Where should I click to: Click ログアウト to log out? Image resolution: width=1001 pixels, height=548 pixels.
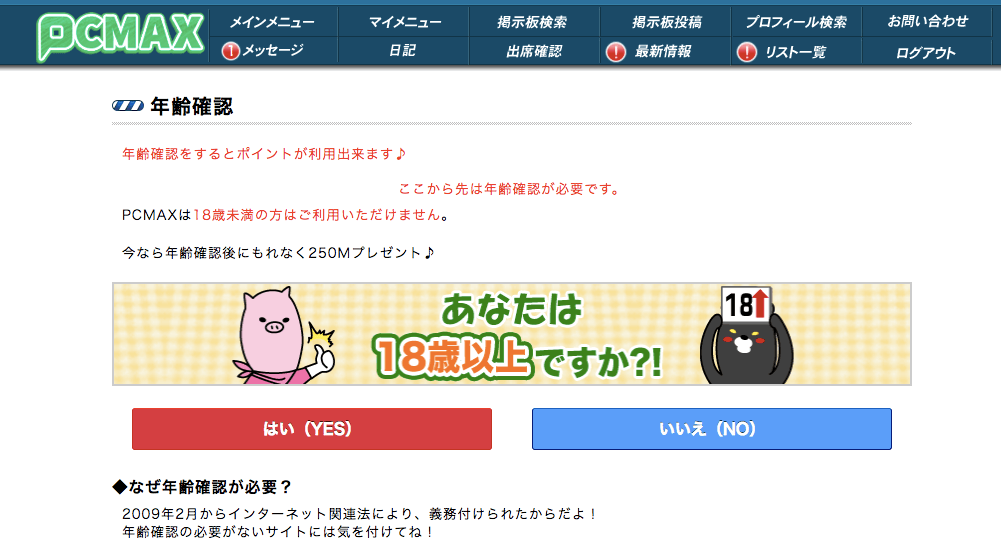coord(926,53)
